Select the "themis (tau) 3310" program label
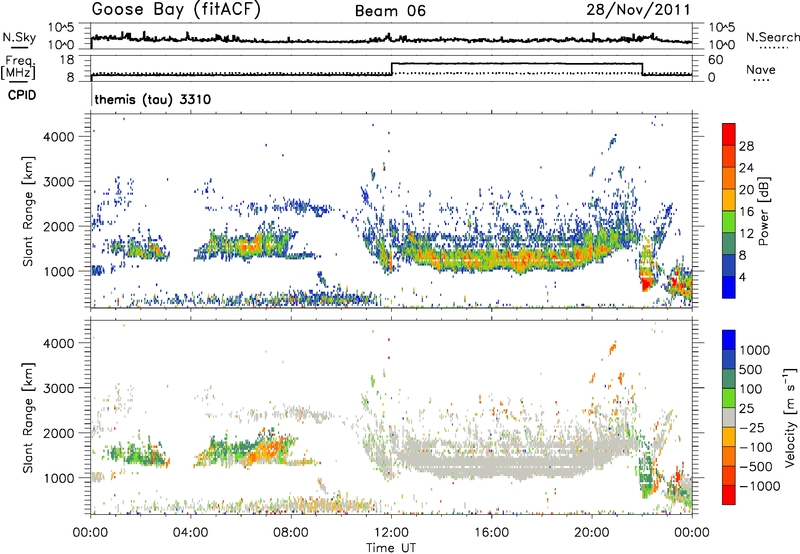This screenshot has height=554, width=800. 153,99
